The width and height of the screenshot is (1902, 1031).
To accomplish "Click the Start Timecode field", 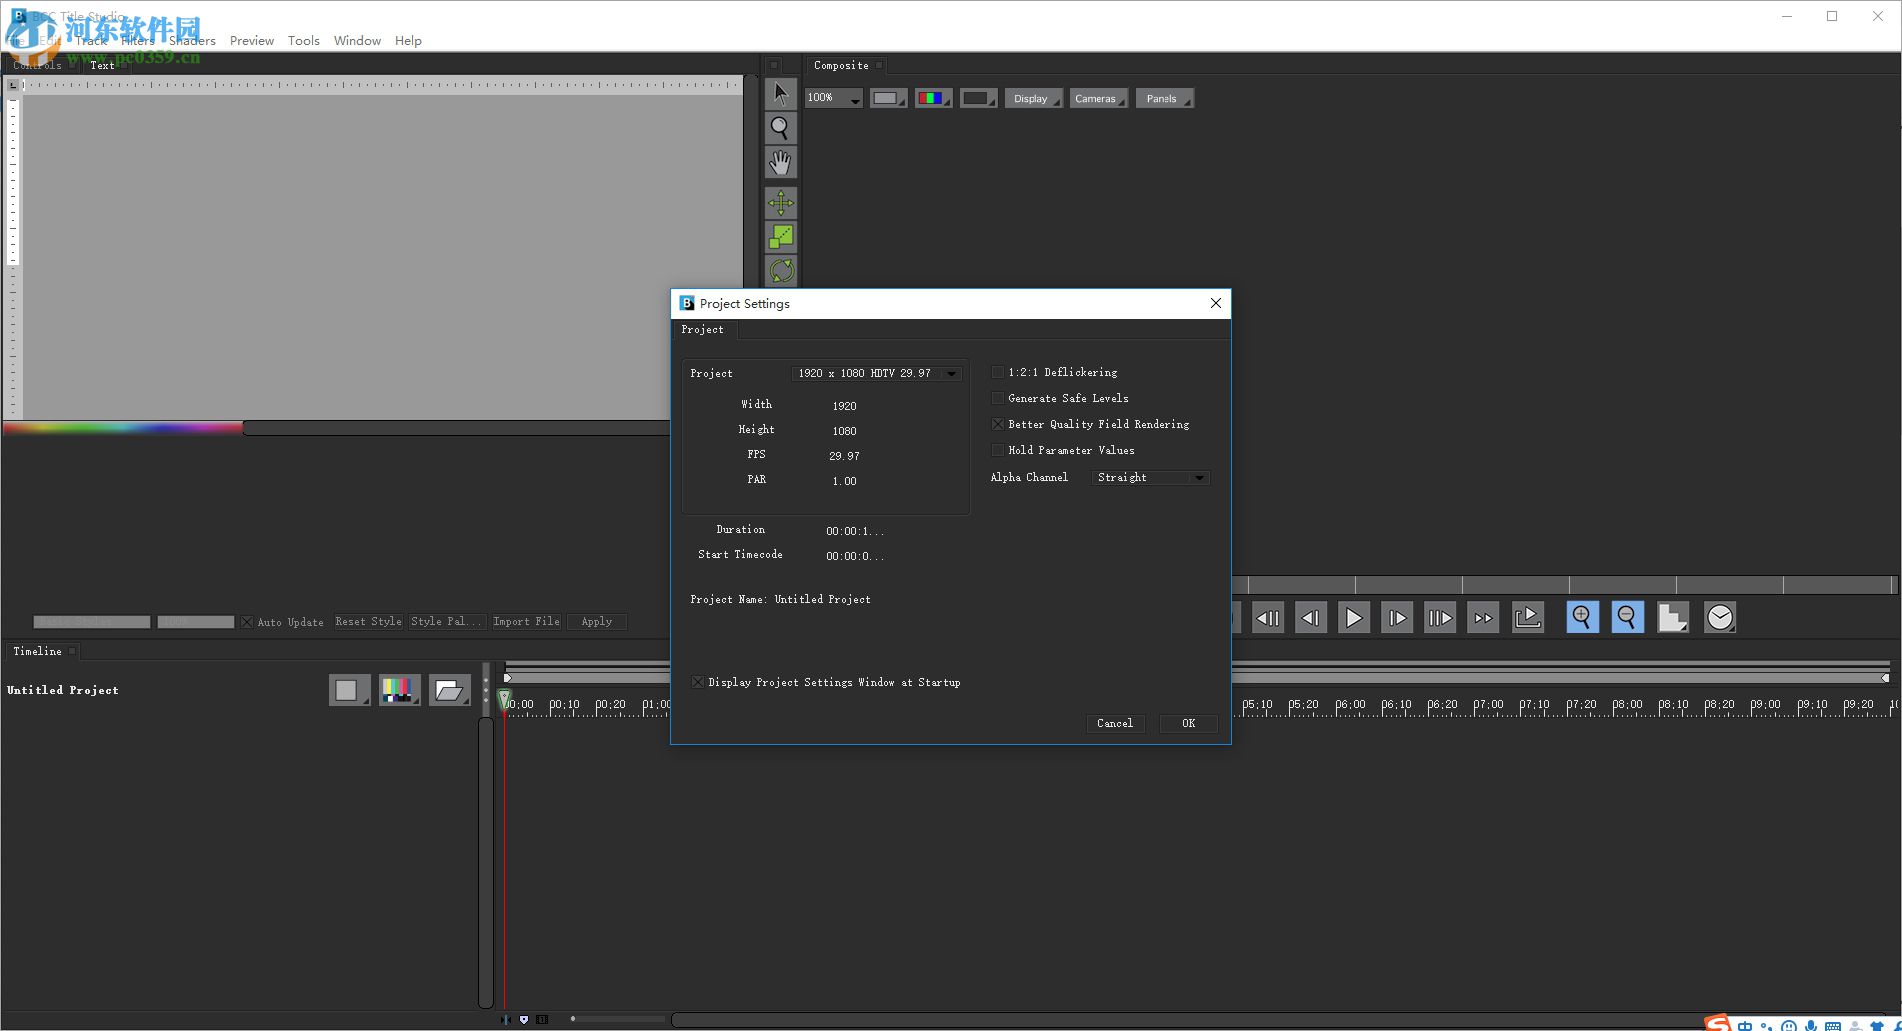I will pos(855,556).
